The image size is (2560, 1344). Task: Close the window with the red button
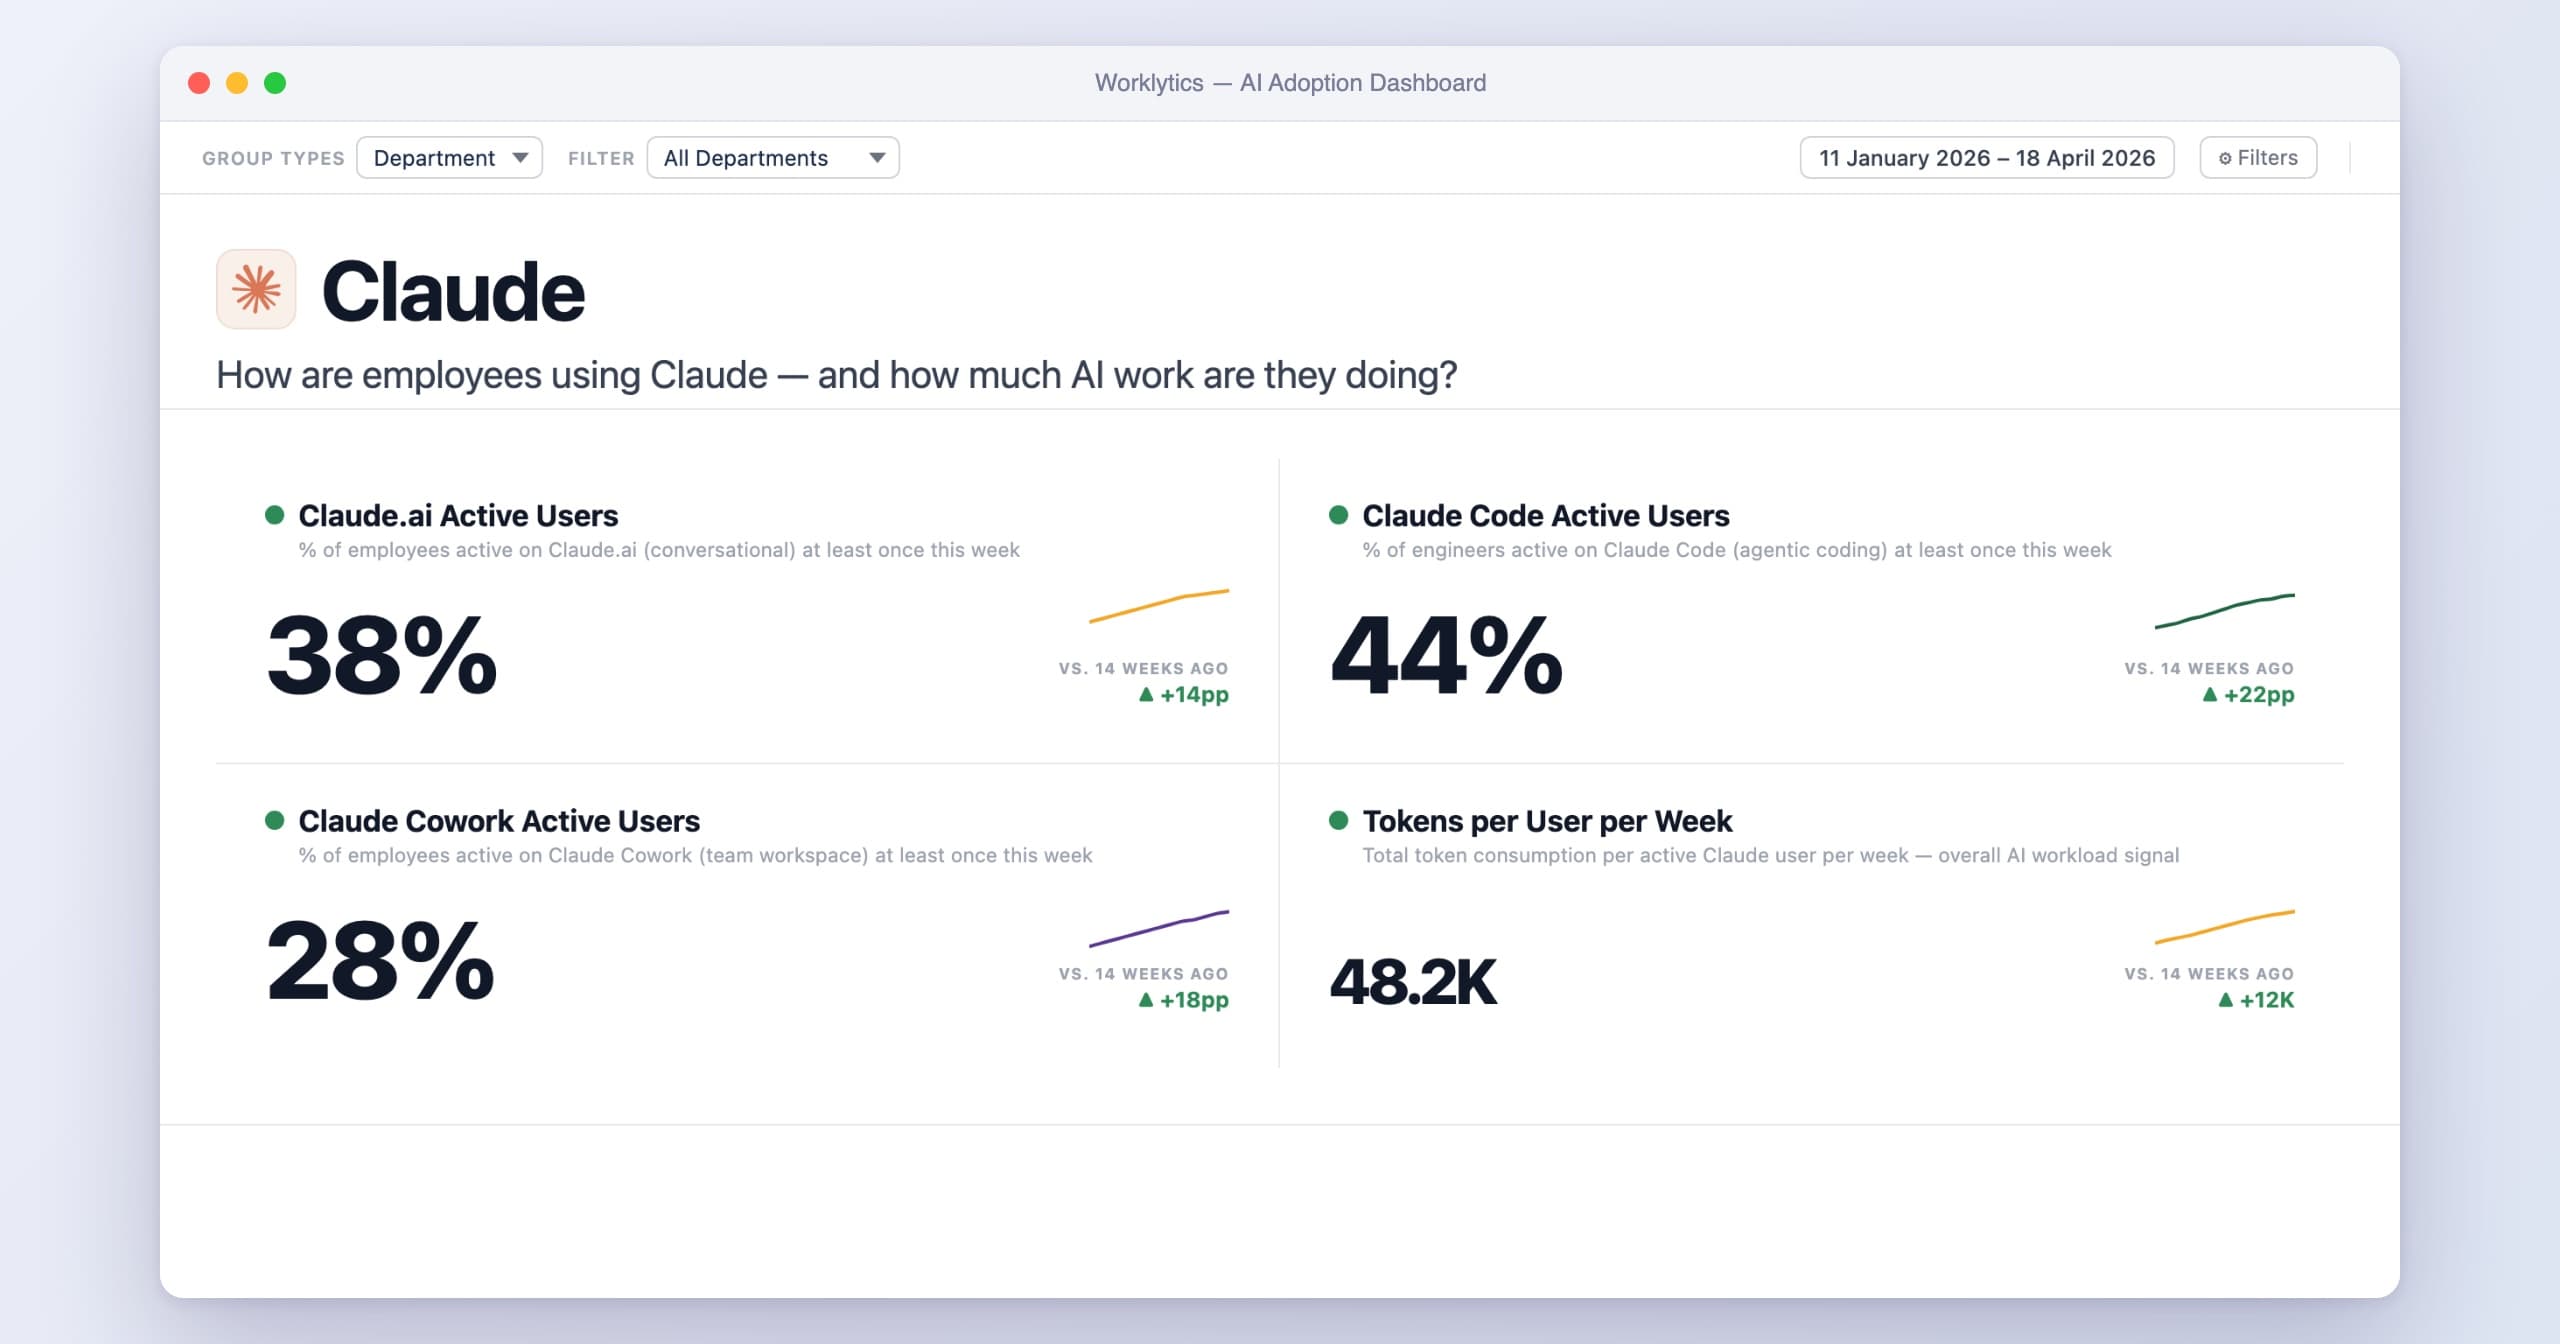click(x=199, y=83)
